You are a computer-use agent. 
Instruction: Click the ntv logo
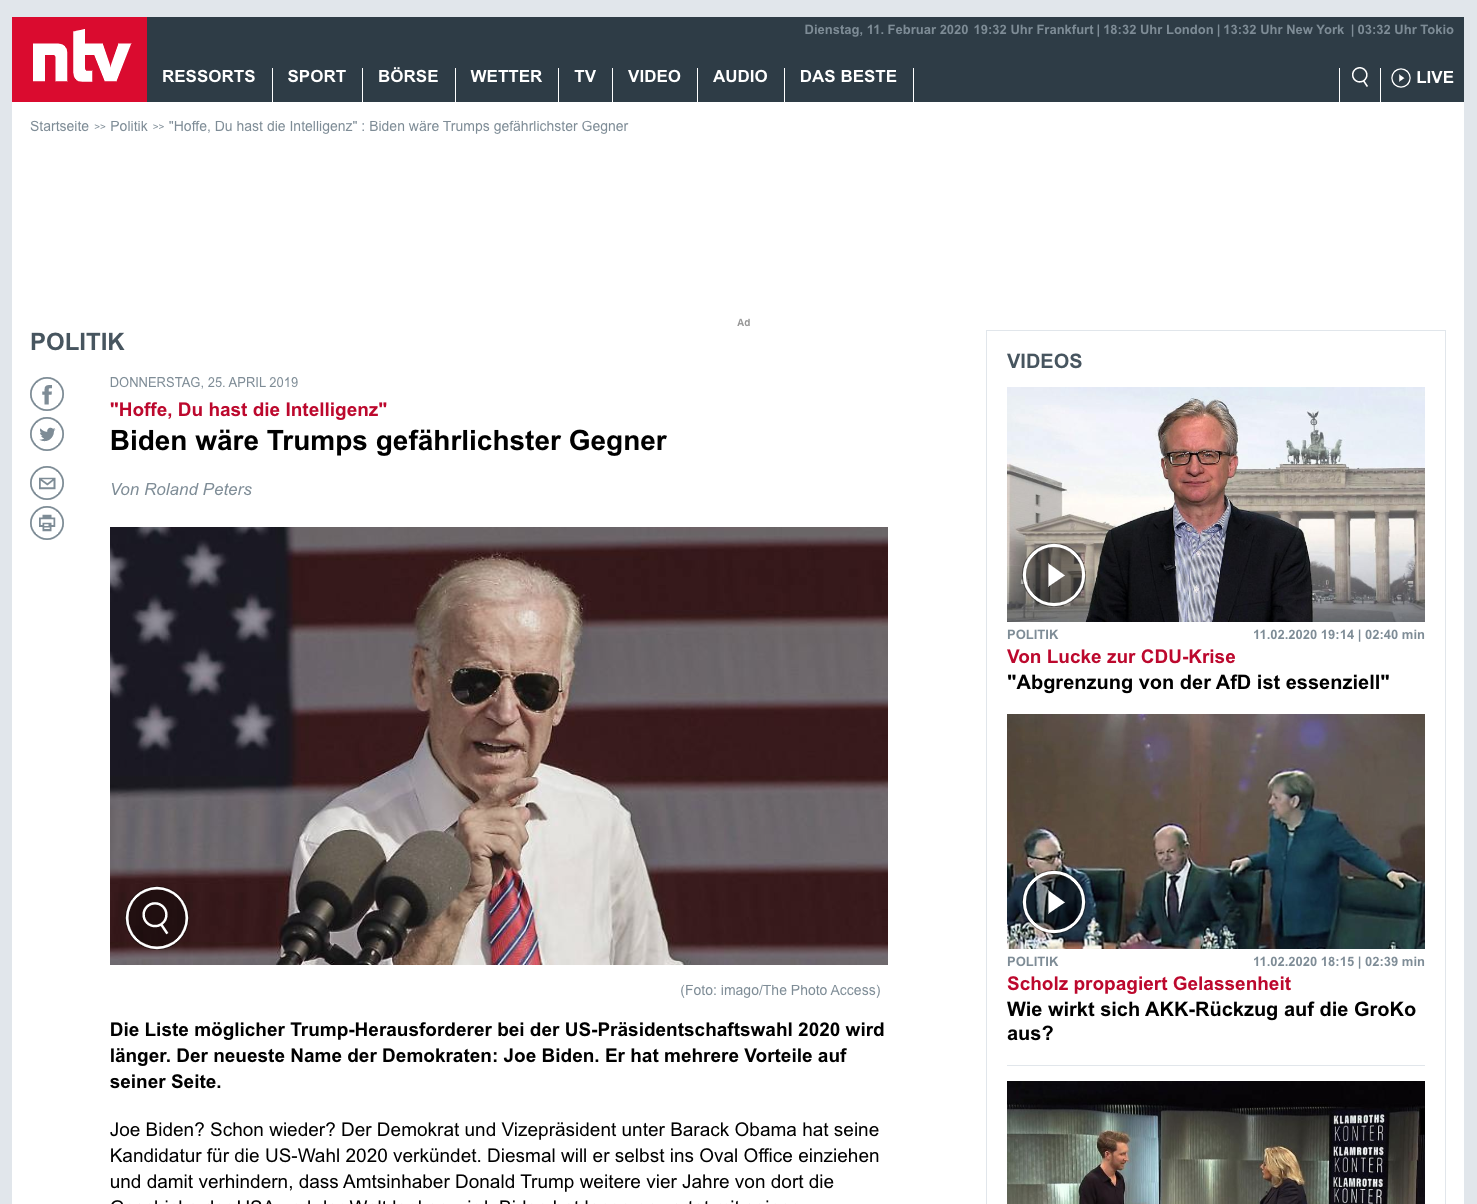click(x=80, y=60)
